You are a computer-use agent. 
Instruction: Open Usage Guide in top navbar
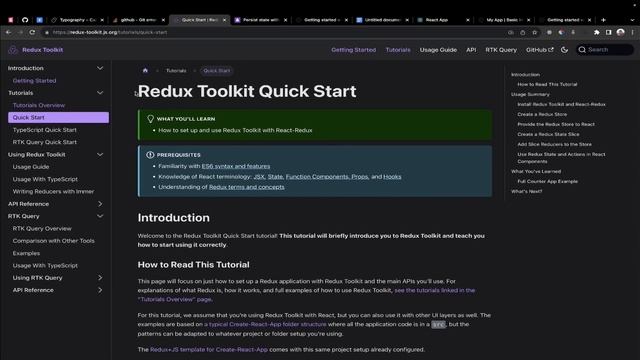438,50
